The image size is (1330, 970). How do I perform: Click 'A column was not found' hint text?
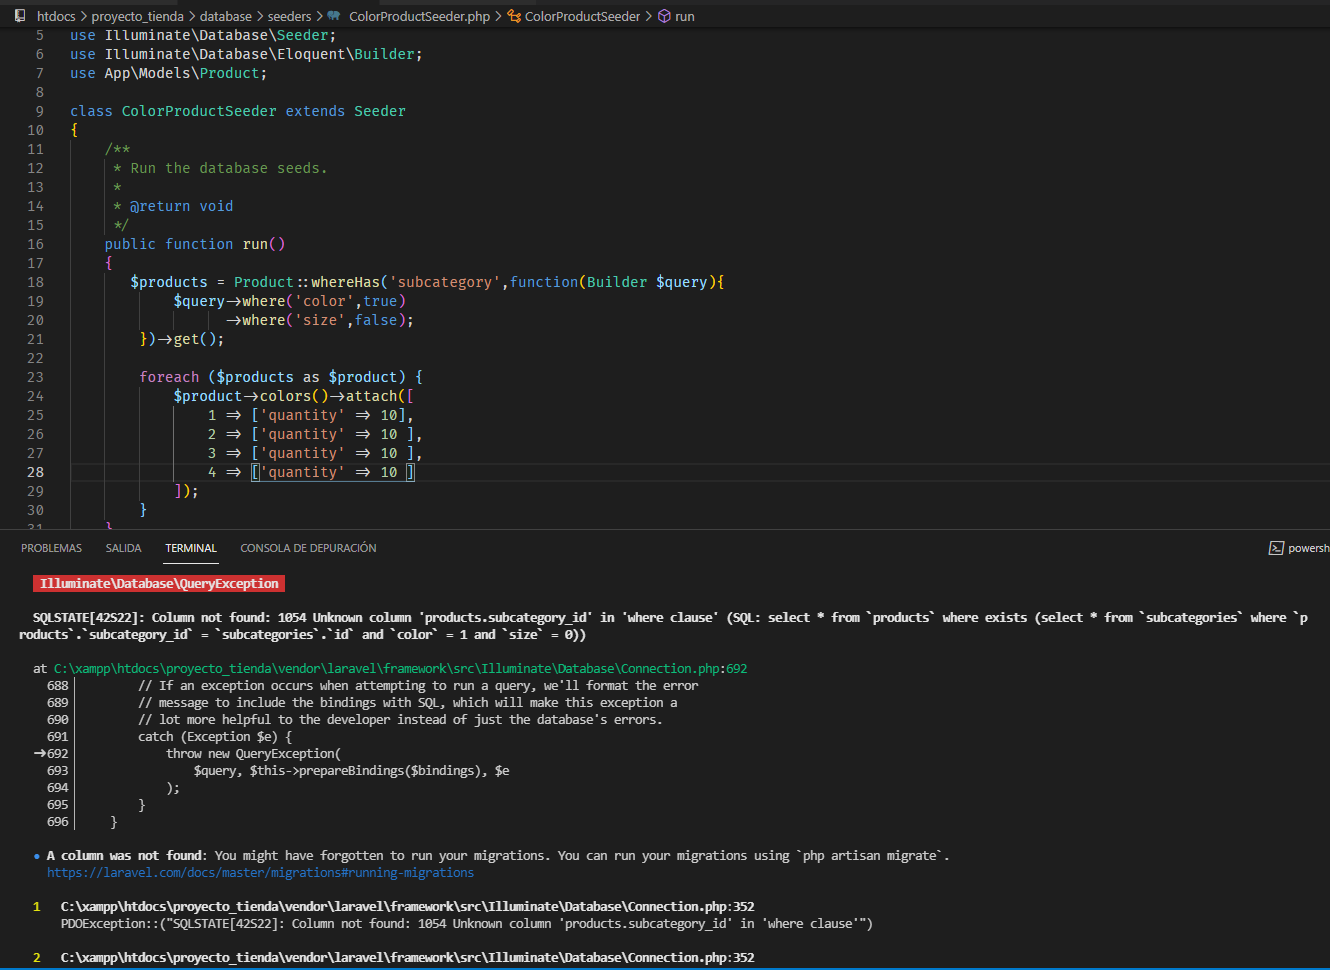click(x=126, y=856)
